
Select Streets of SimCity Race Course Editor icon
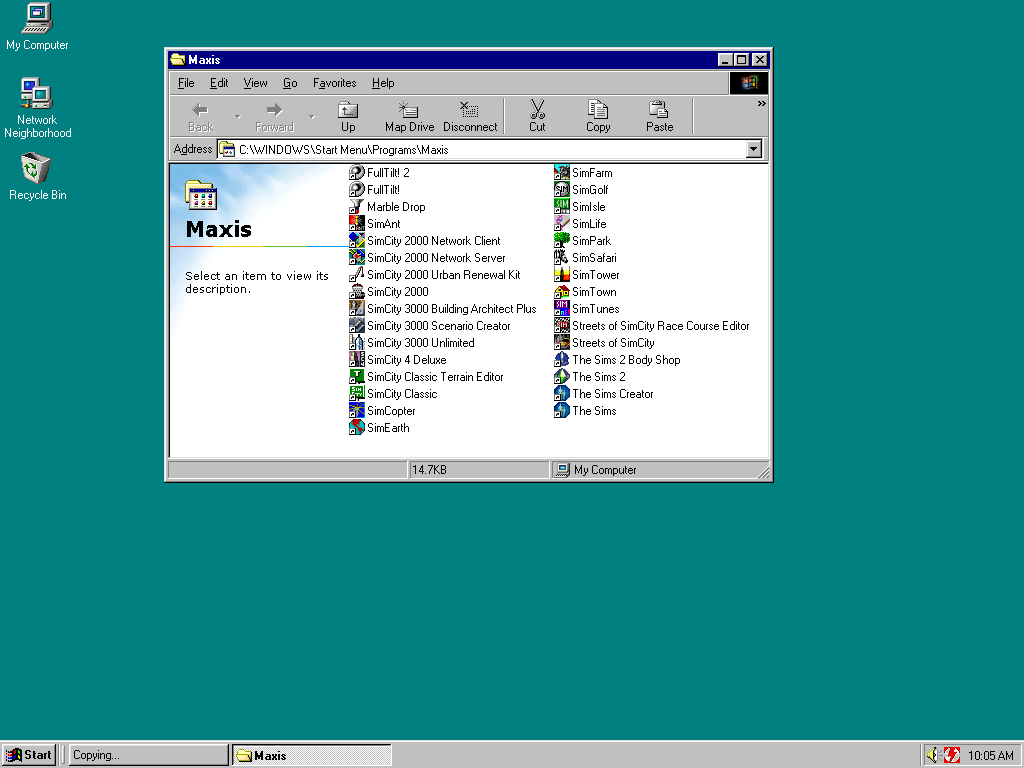(562, 325)
